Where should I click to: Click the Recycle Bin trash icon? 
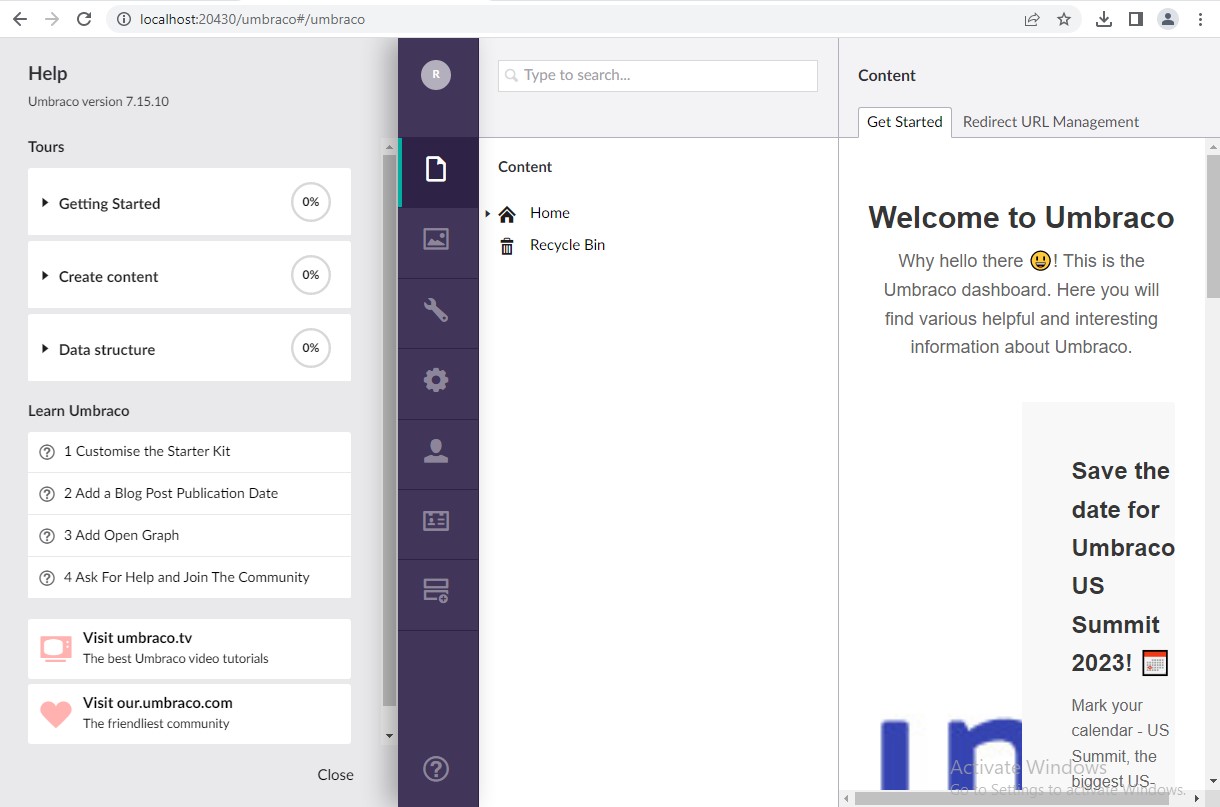(x=507, y=246)
